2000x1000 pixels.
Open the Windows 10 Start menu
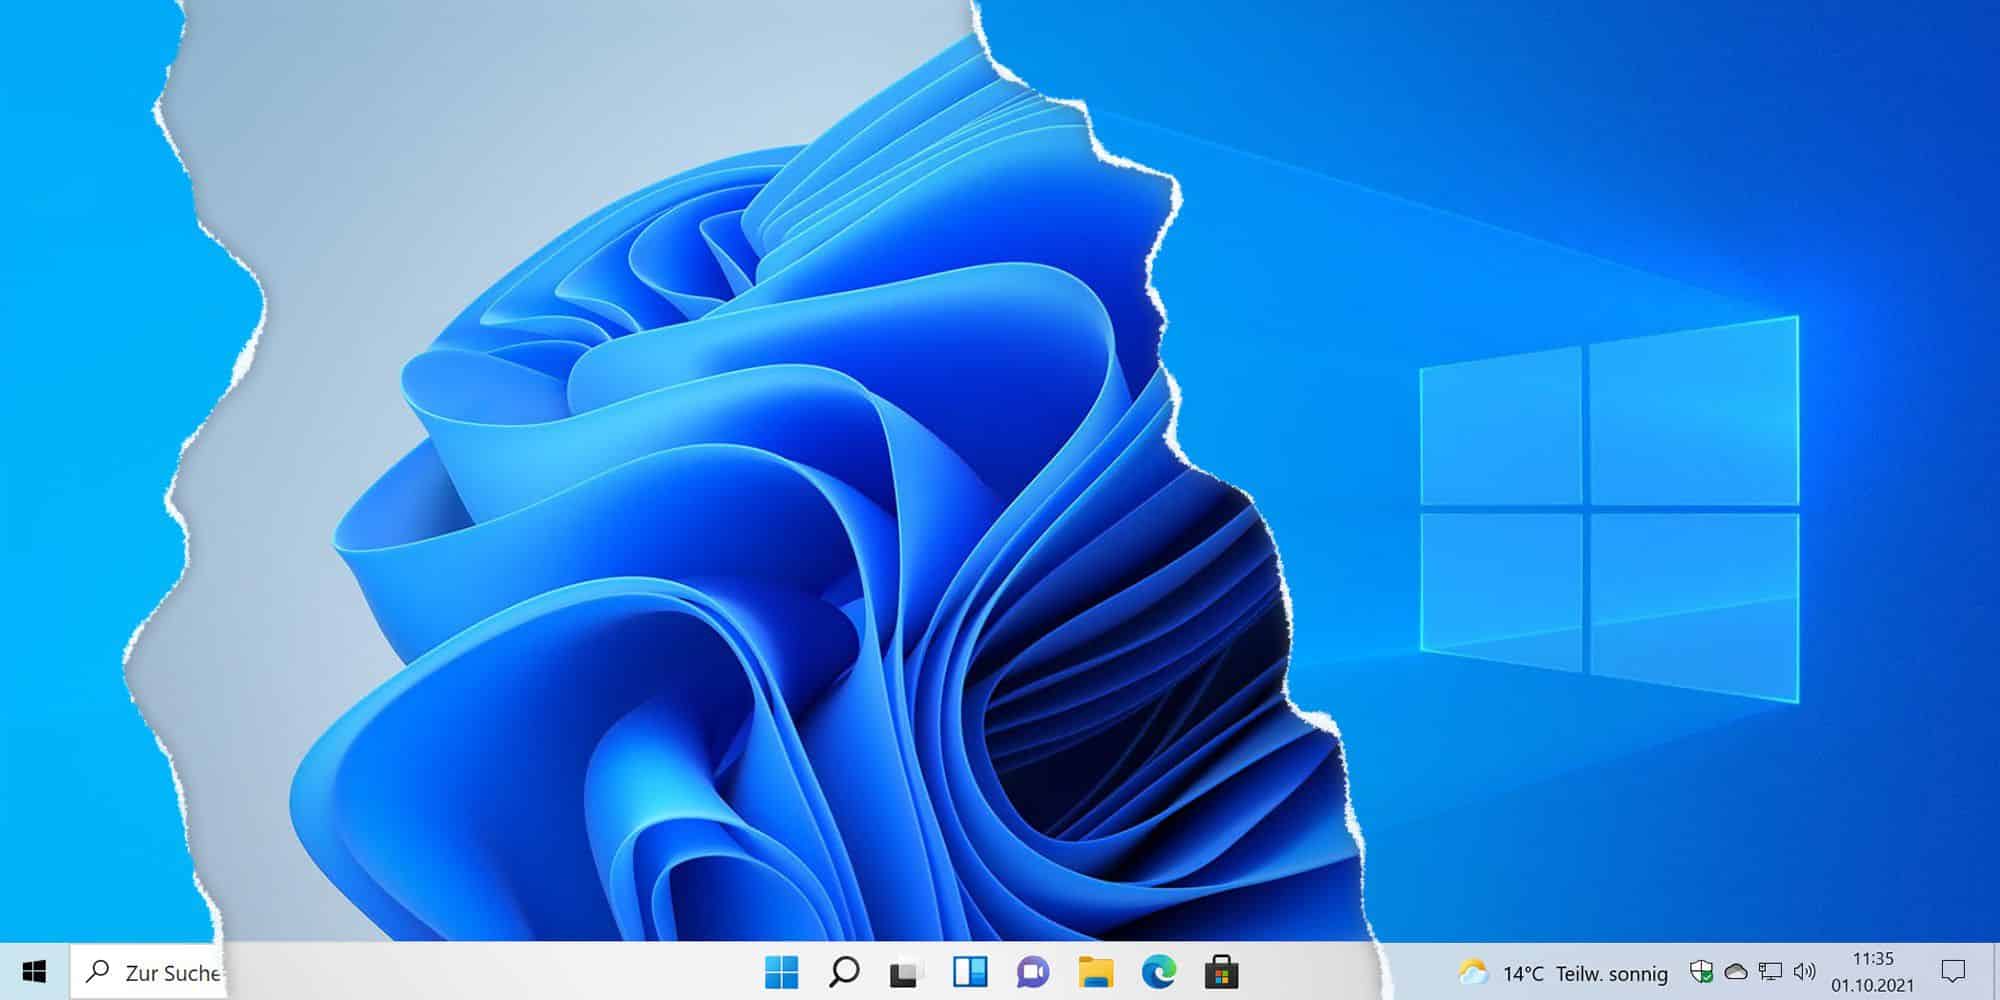(x=34, y=972)
